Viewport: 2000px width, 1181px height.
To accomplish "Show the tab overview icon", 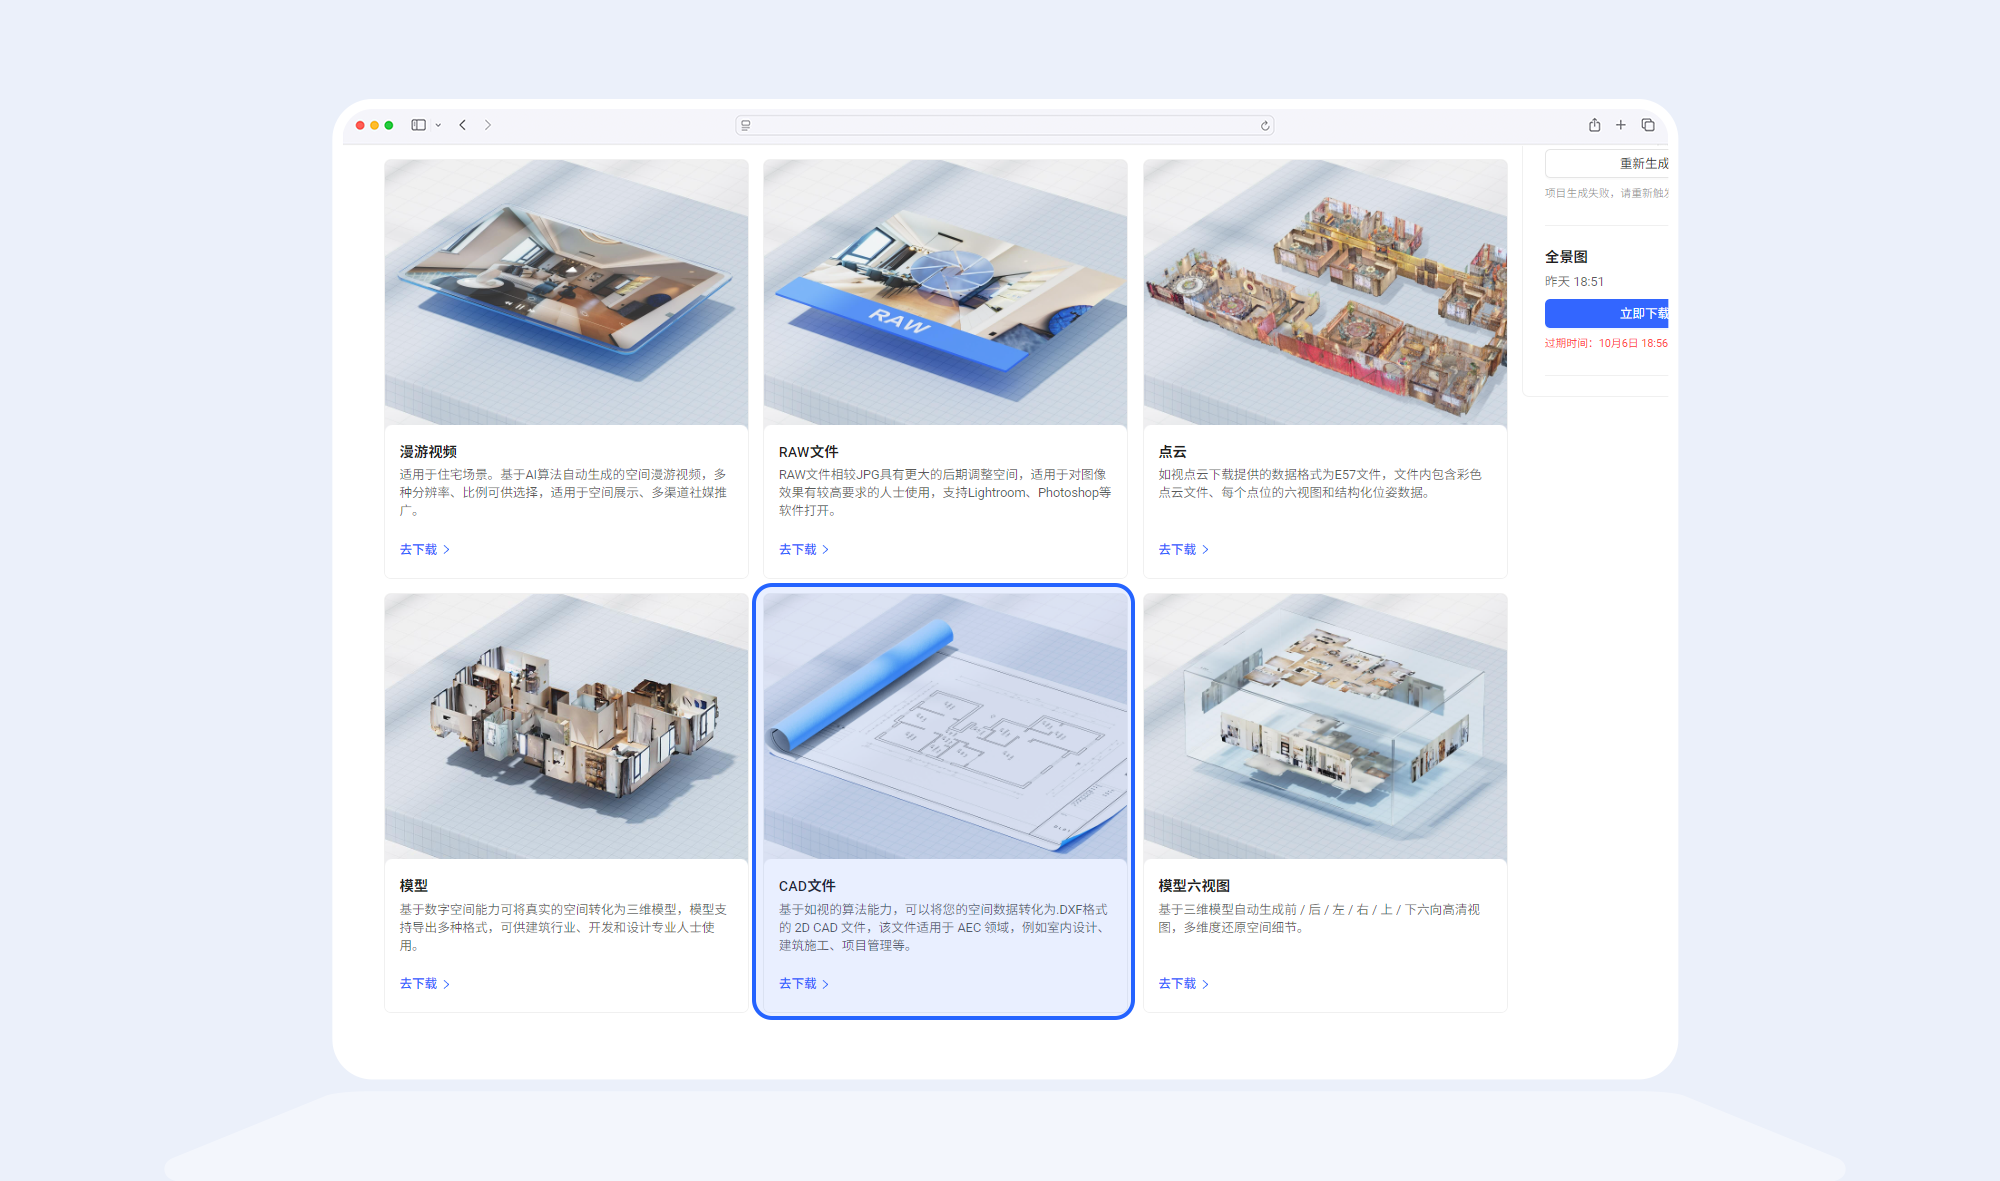I will [1648, 125].
